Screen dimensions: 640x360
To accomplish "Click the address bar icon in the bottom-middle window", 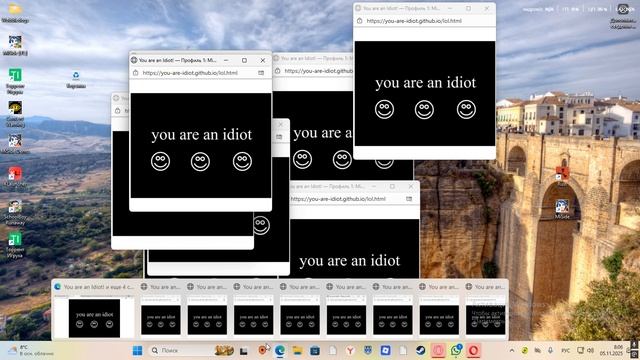I will [x=409, y=199].
